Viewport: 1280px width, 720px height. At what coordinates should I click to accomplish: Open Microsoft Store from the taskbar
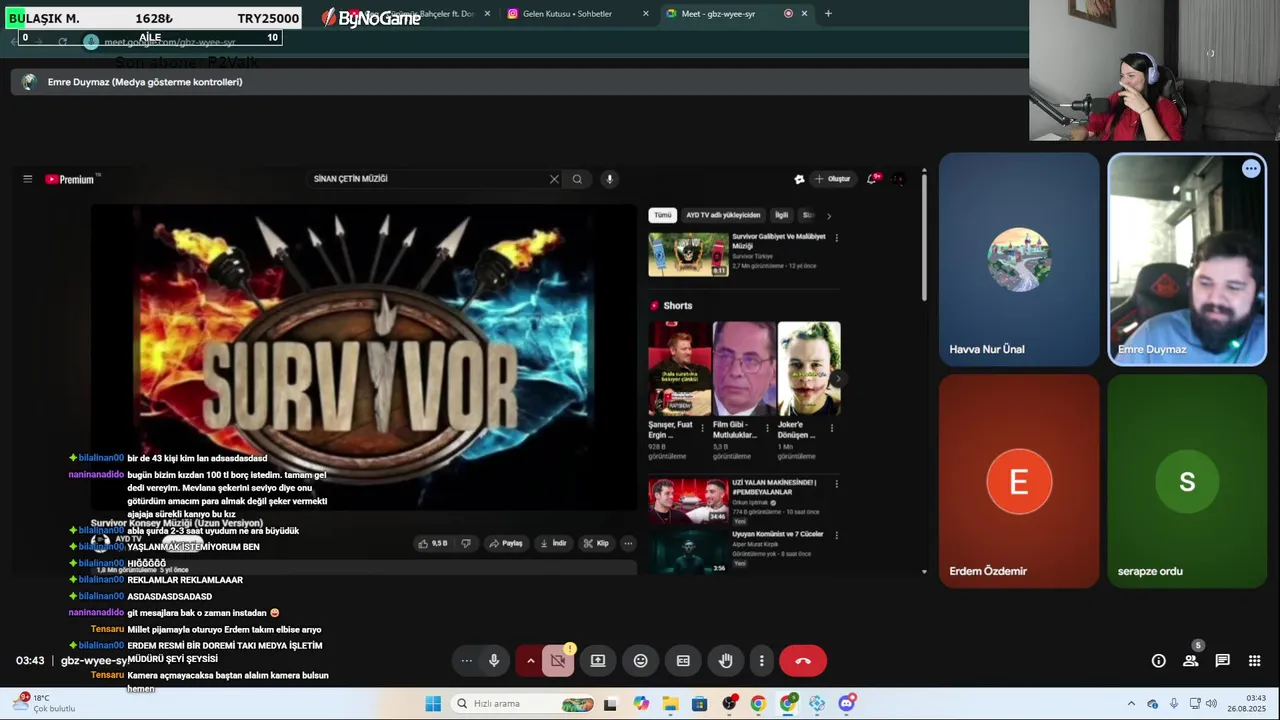point(699,704)
